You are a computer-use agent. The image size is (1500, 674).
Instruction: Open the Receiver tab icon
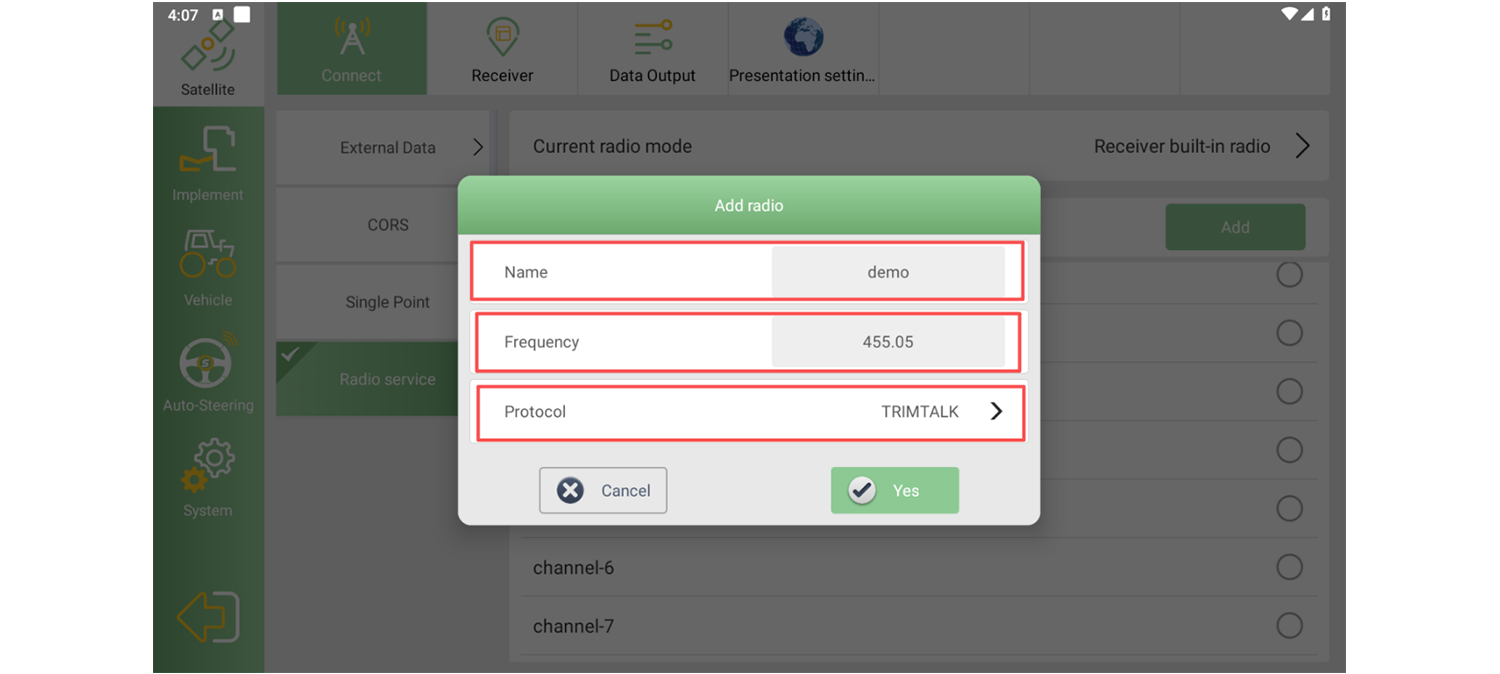(x=502, y=38)
